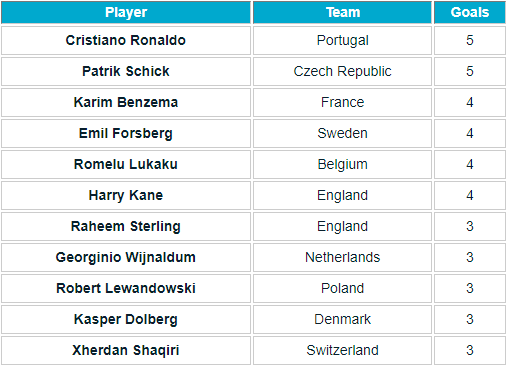Select the Netherlands team cell
The image size is (507, 366).
click(342, 257)
